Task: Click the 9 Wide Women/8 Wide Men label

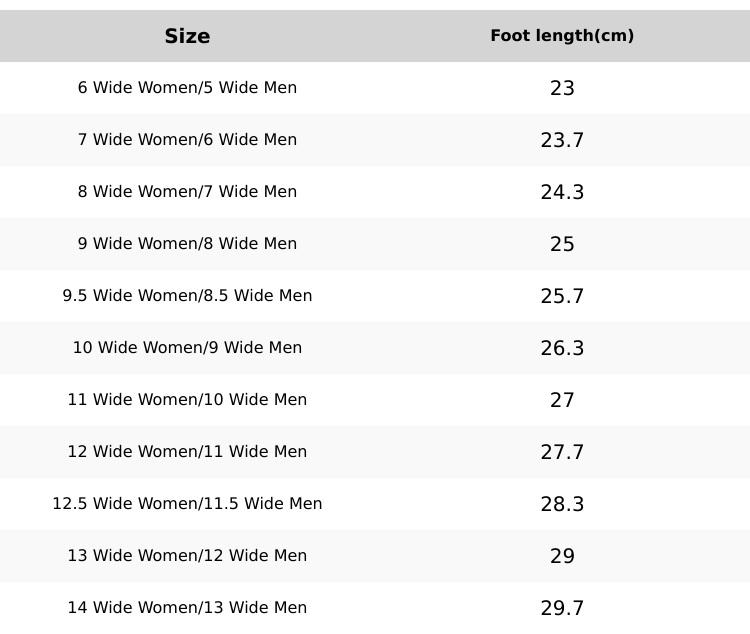Action: [x=187, y=244]
